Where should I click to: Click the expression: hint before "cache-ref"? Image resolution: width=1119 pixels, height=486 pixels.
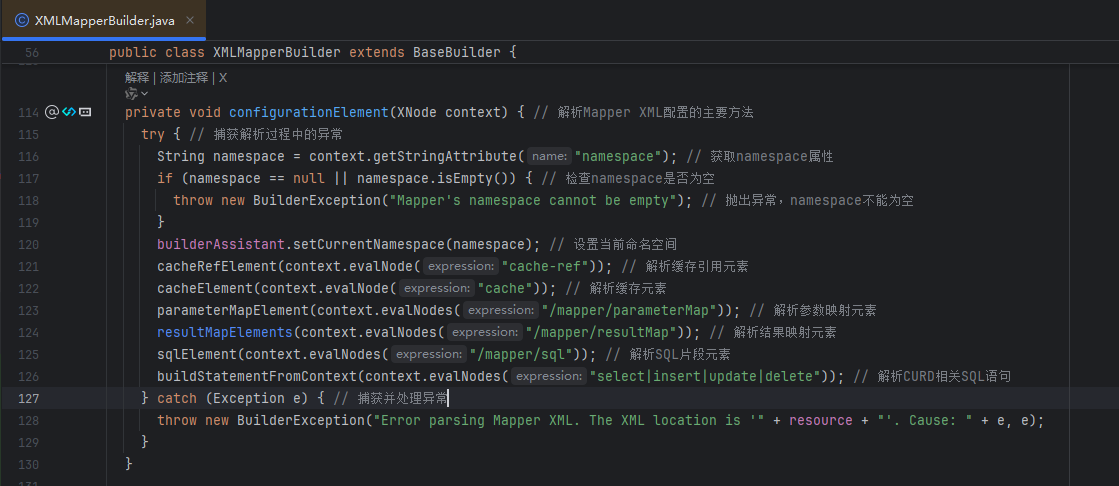pyautogui.click(x=459, y=266)
